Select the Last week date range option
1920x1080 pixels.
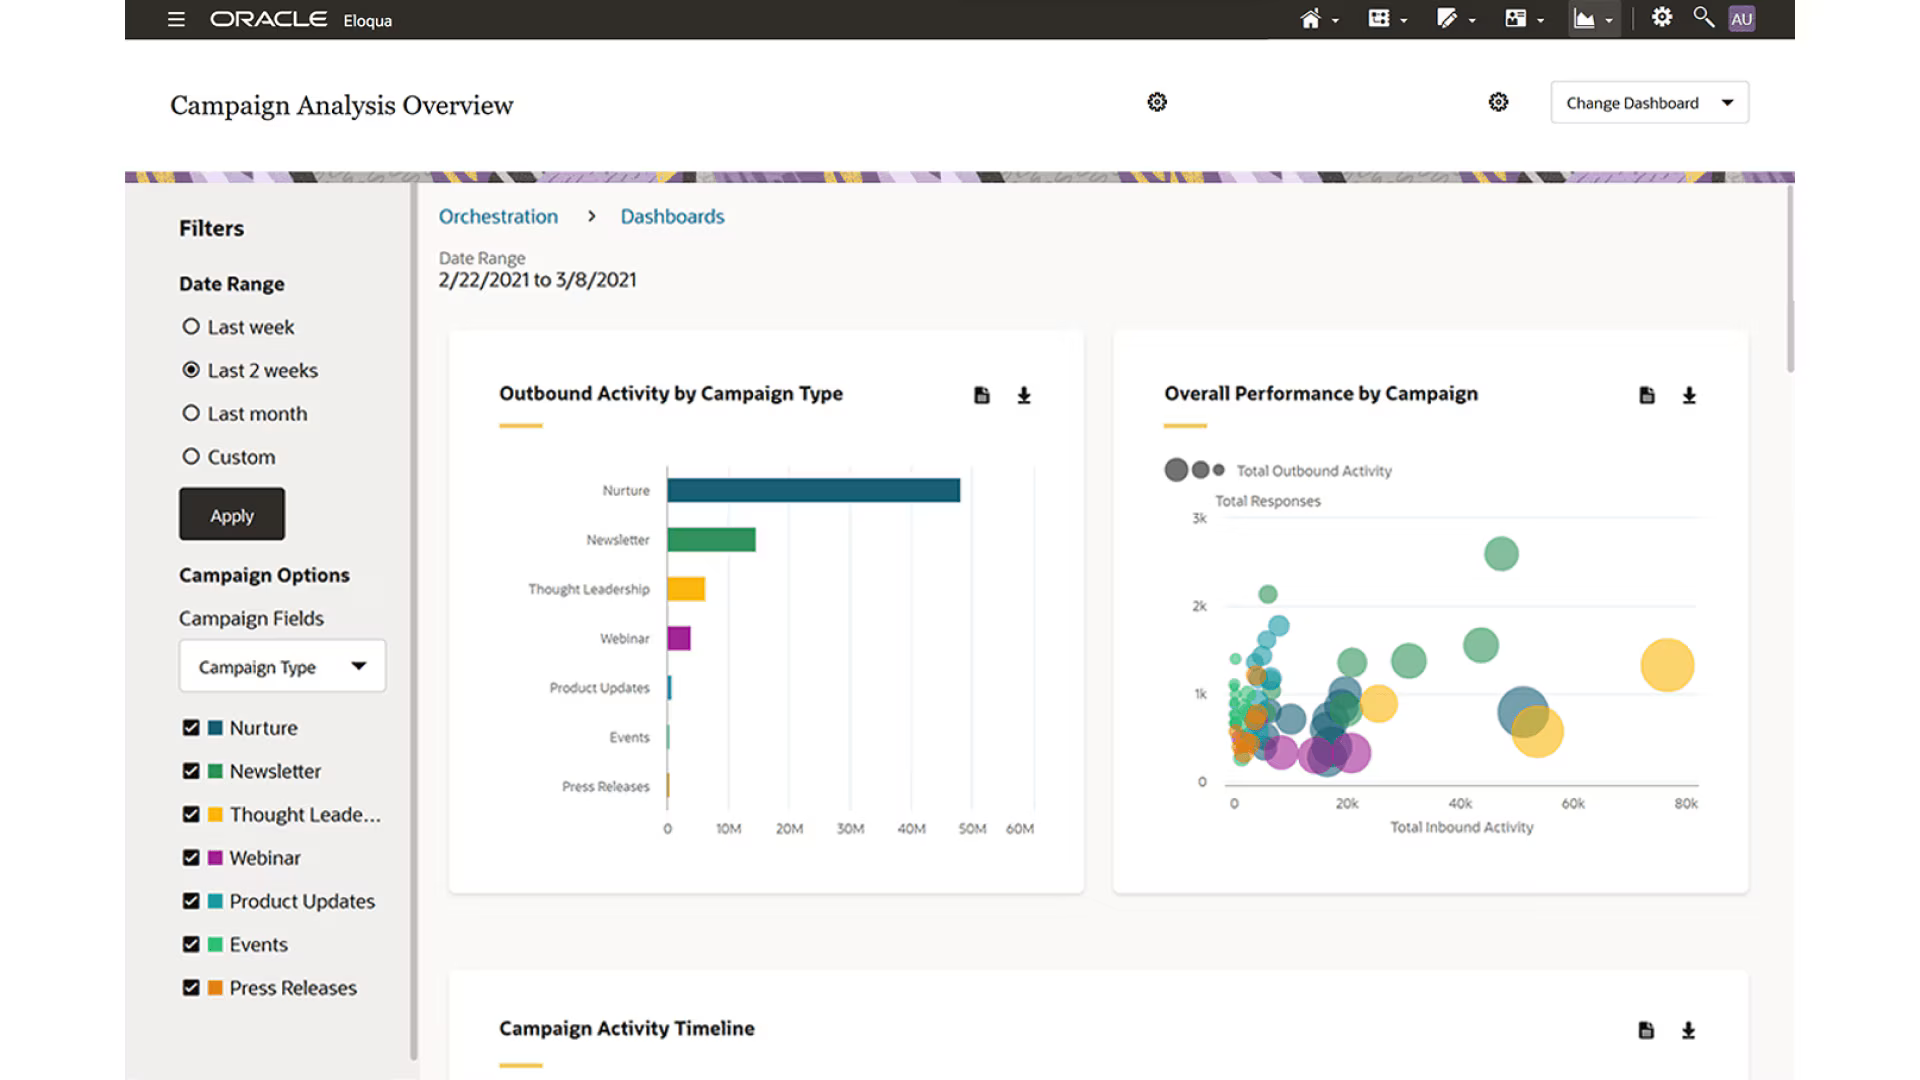click(191, 326)
